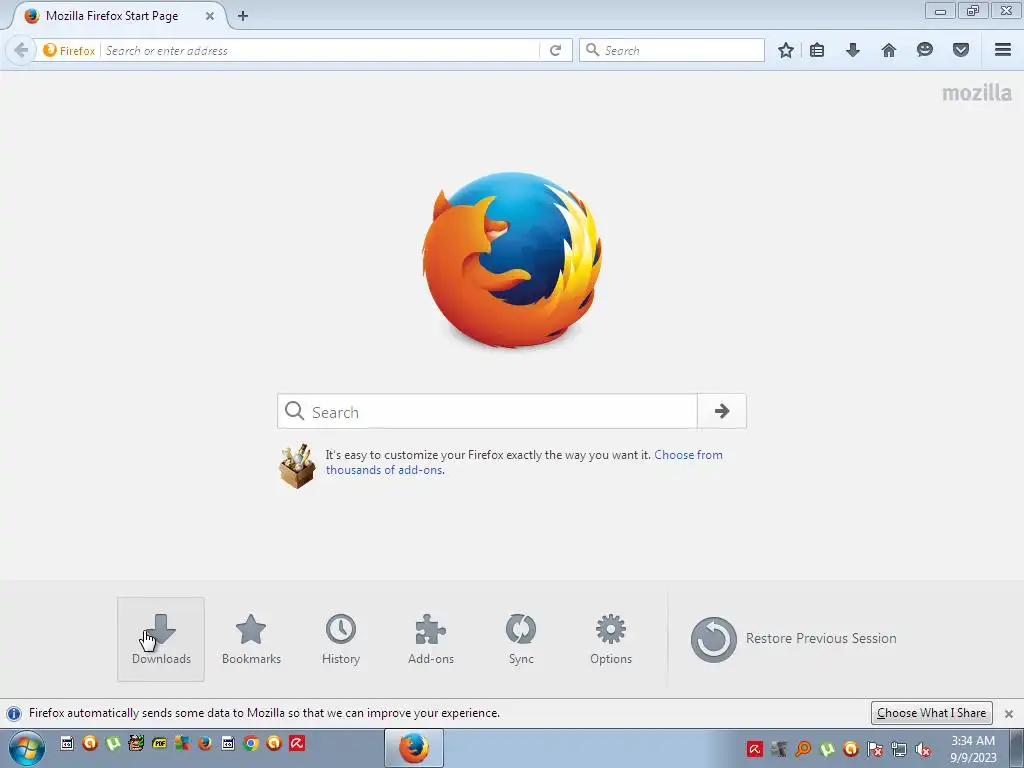This screenshot has height=768, width=1024.
Task: Dismiss the data sharing notification bar
Action: [x=1009, y=714]
